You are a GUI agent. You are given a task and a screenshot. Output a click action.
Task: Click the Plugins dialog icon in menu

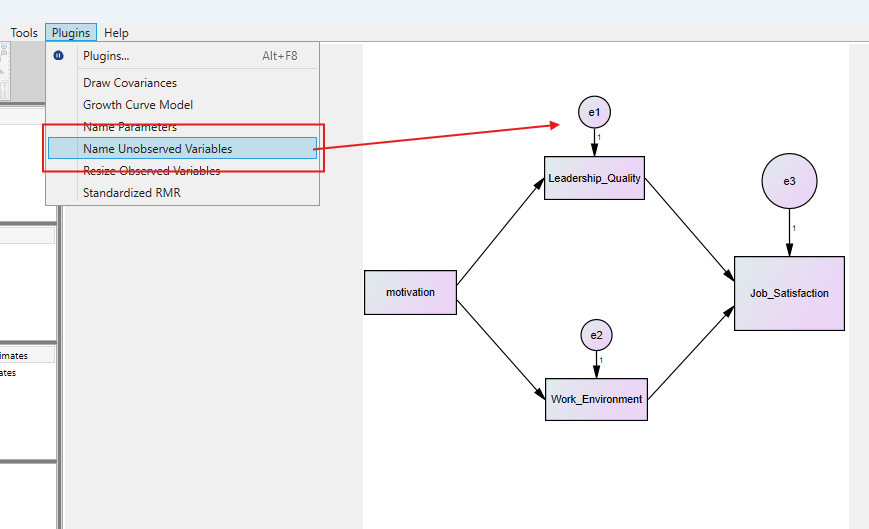(58, 56)
